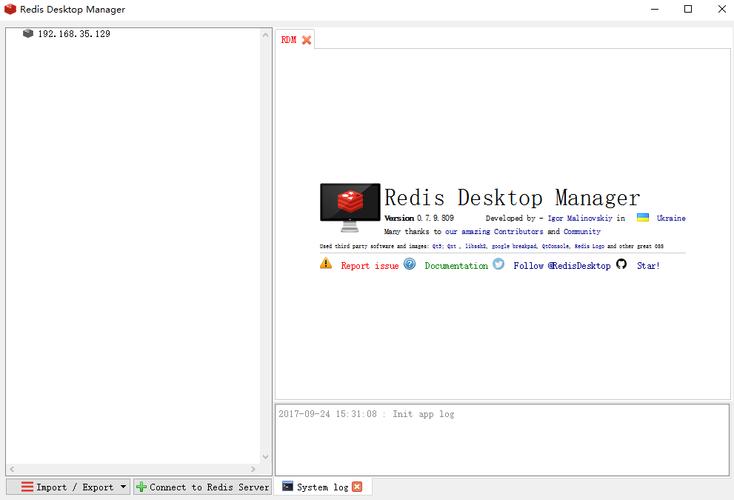Screen dimensions: 734x500
Task: Open the System log tab
Action: click(x=322, y=487)
